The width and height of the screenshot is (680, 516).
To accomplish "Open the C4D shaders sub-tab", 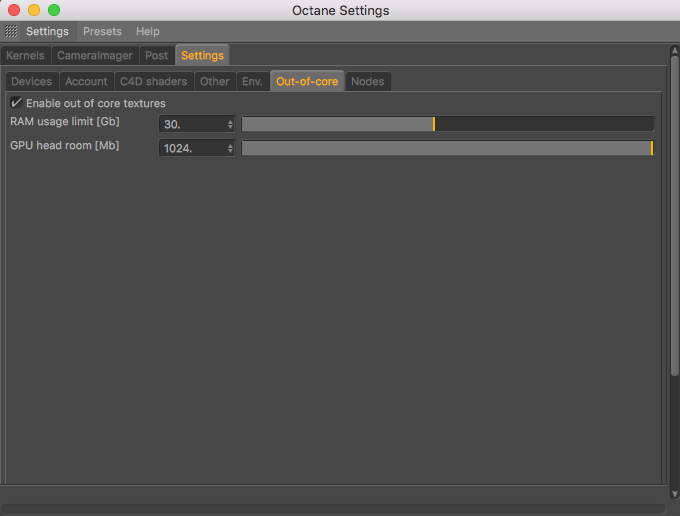I will (x=154, y=82).
